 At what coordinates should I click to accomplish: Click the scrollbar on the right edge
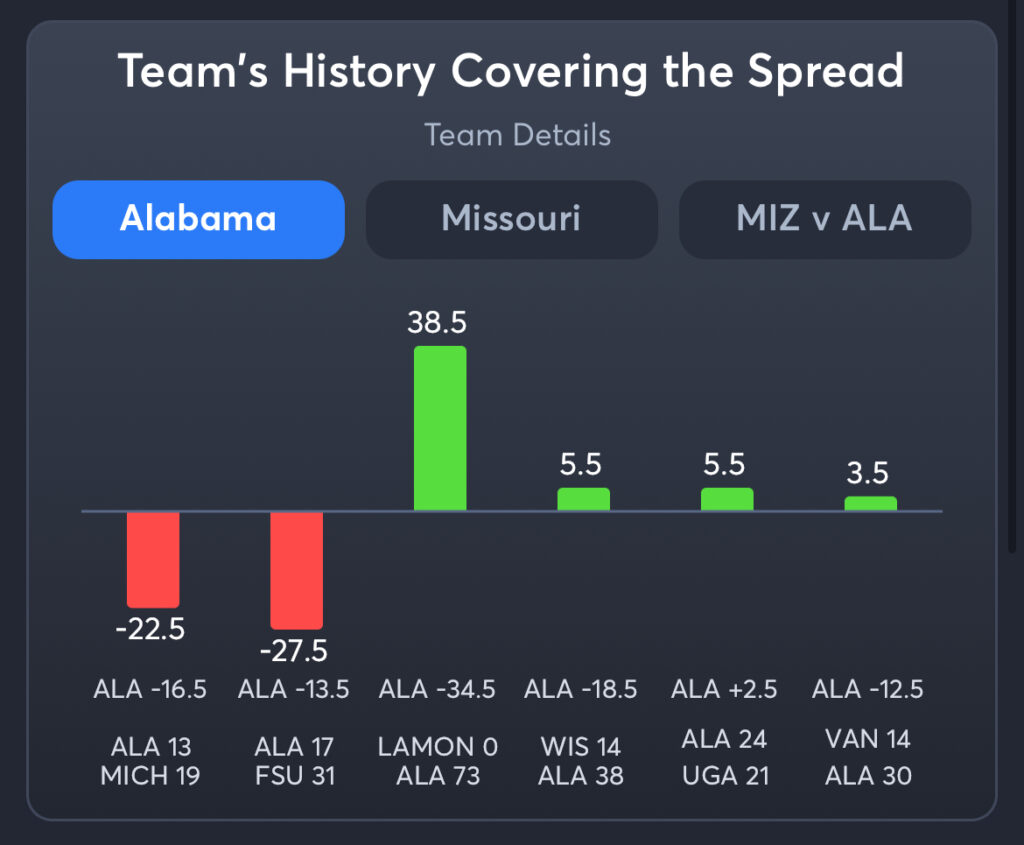click(1014, 300)
